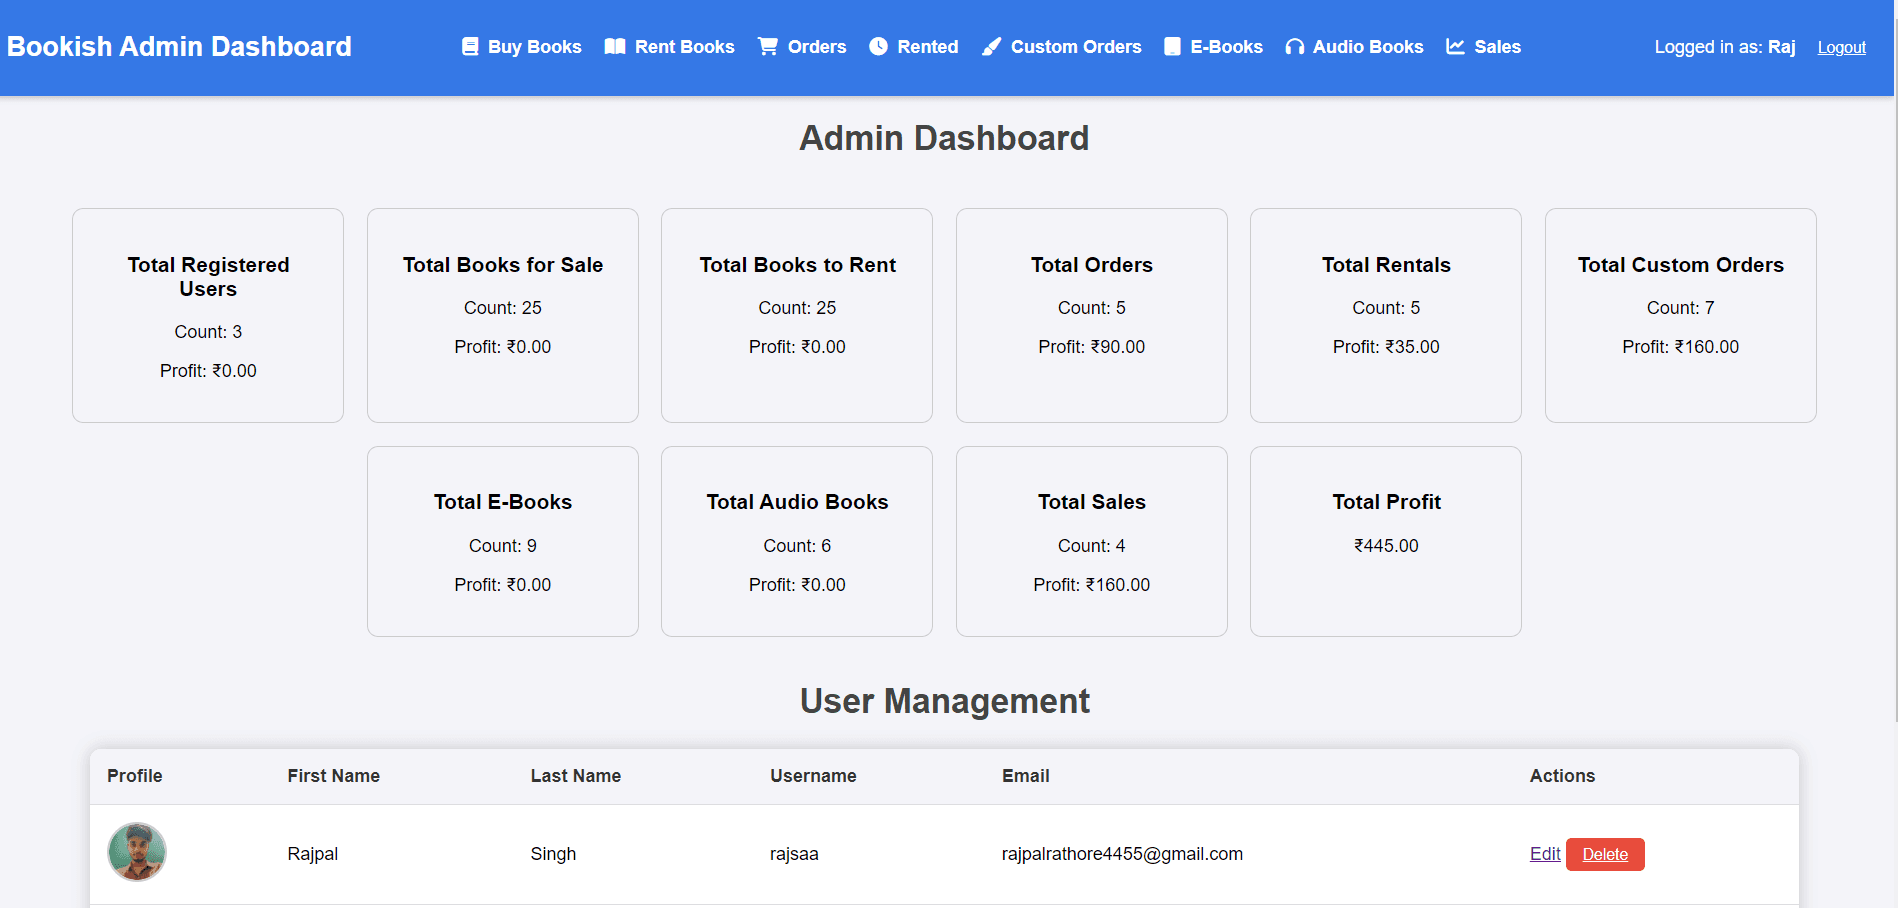Click the Username column header

point(813,776)
